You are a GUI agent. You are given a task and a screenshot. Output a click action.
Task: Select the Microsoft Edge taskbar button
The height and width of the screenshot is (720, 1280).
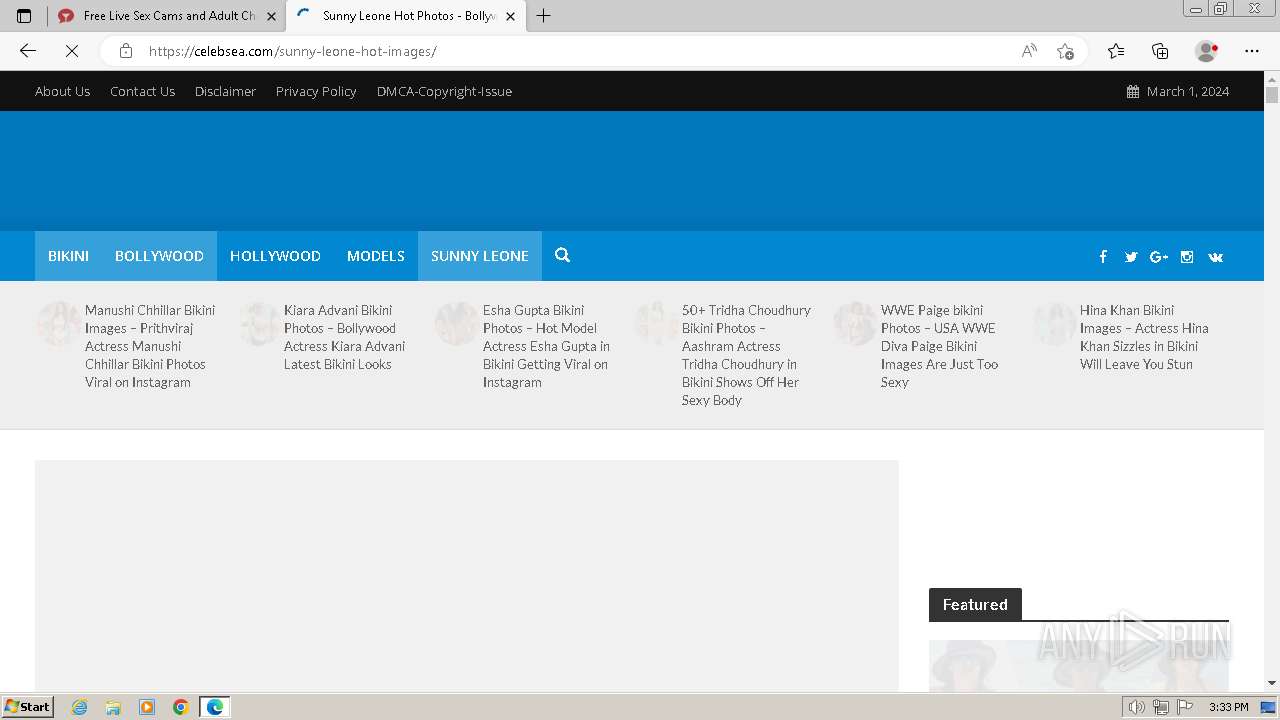click(214, 707)
